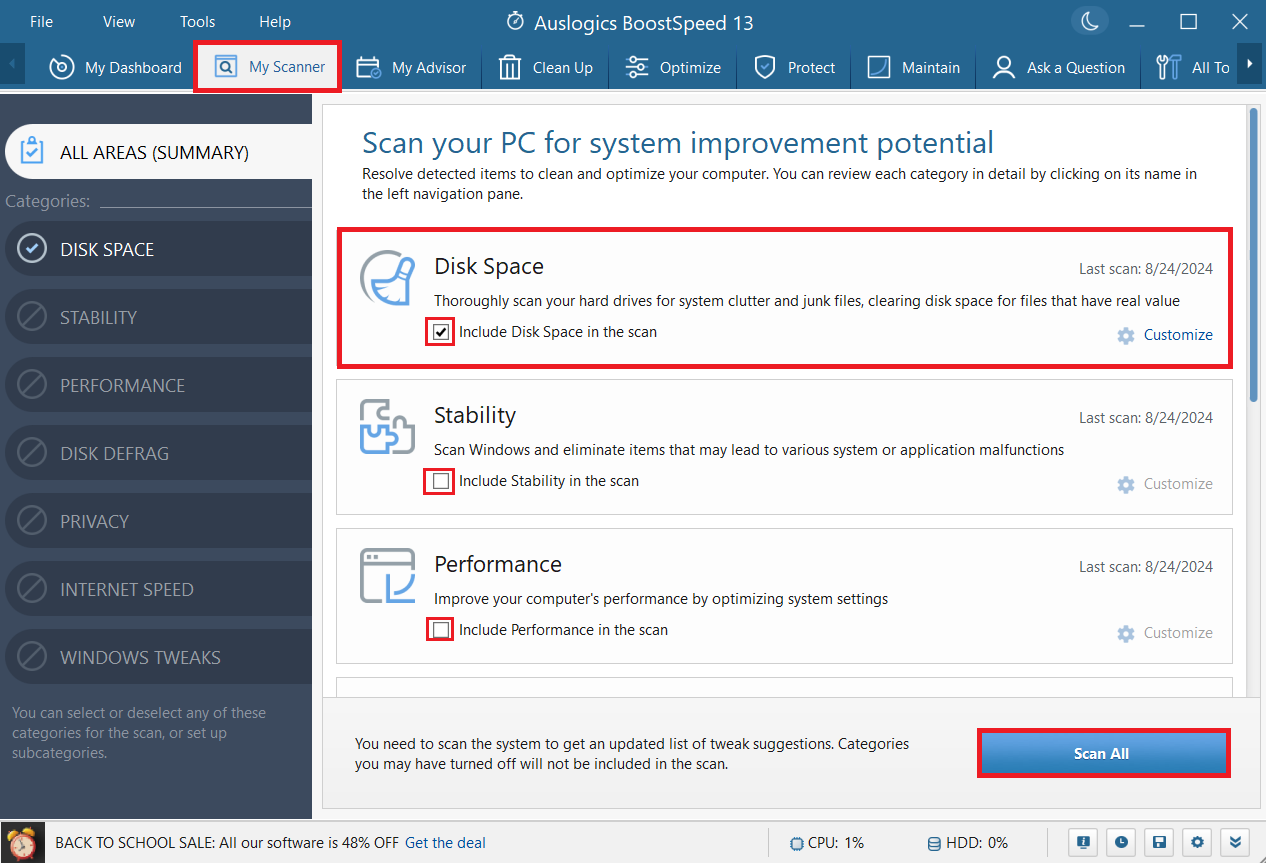Viewport: 1266px width, 863px height.
Task: Select INTERNET SPEED label in sidebar
Action: 127,589
